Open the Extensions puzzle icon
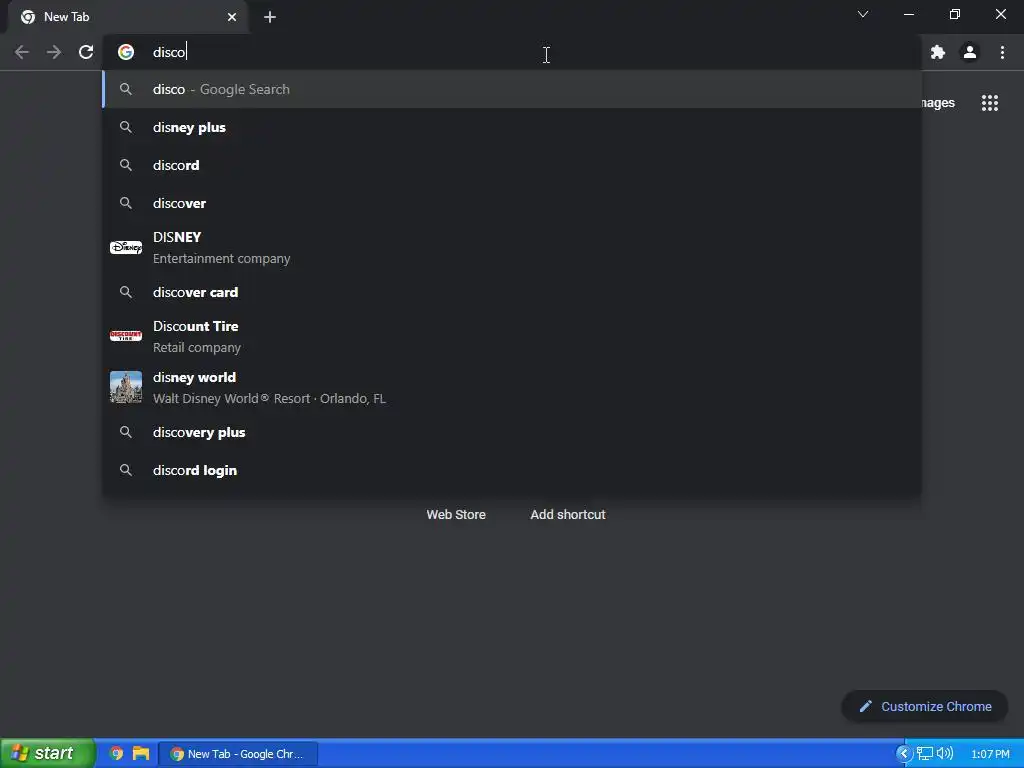The width and height of the screenshot is (1024, 768). click(x=938, y=52)
